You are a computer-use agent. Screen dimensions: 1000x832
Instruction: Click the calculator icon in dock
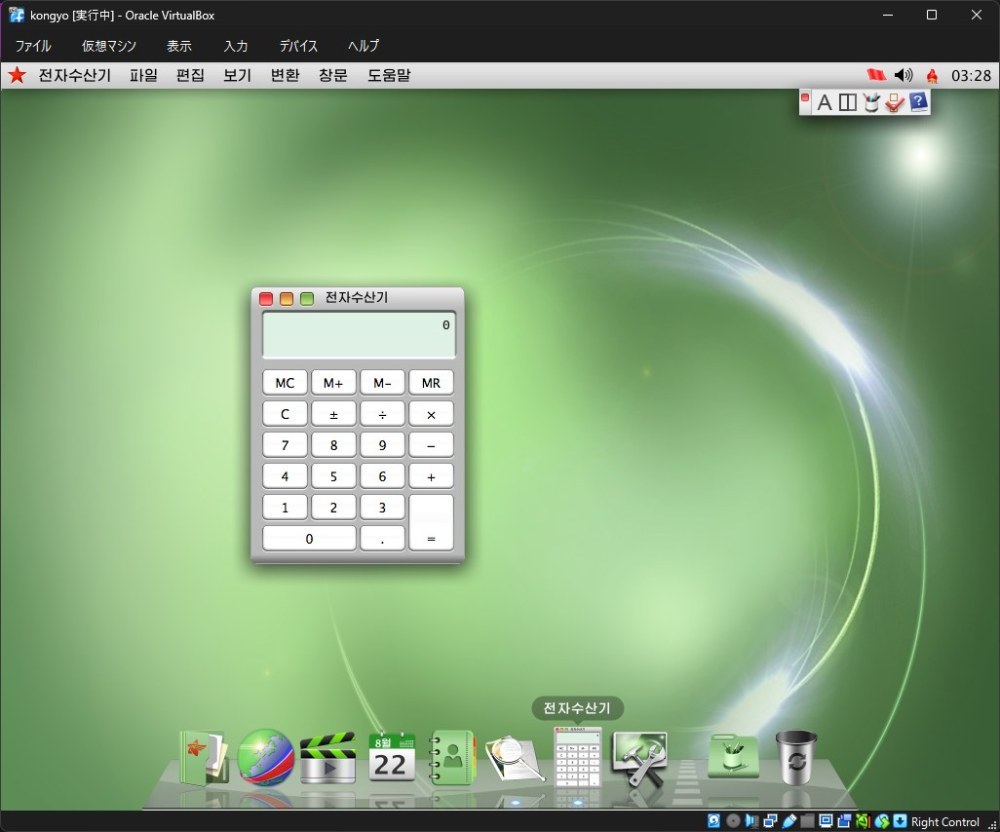(x=577, y=757)
